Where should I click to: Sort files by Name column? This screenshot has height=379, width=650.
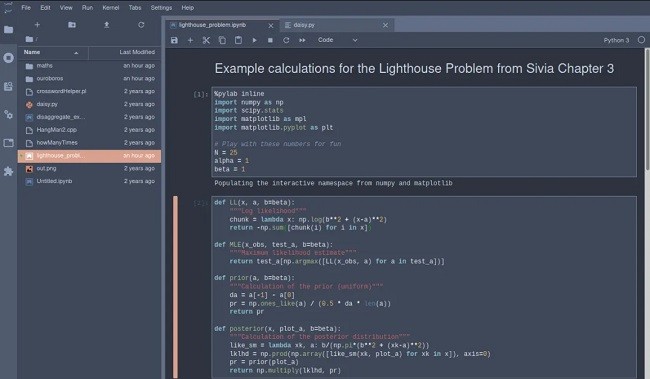(x=53, y=52)
